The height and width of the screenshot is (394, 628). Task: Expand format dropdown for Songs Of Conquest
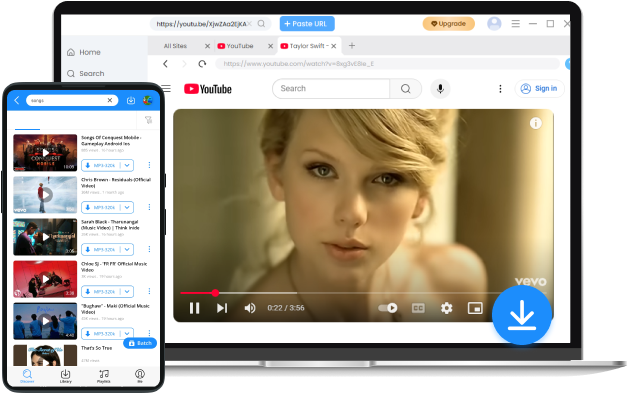coord(127,165)
